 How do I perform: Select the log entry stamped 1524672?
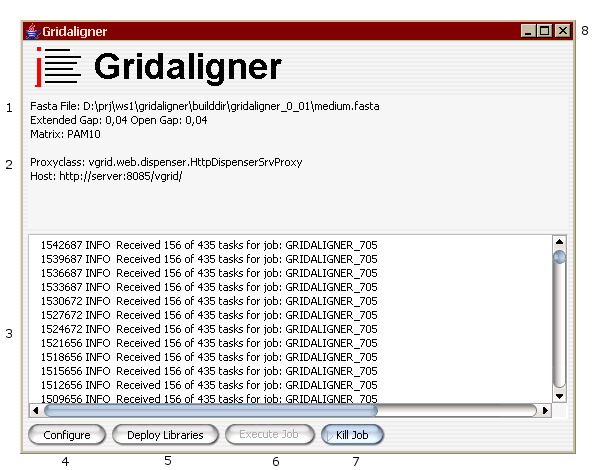click(209, 329)
